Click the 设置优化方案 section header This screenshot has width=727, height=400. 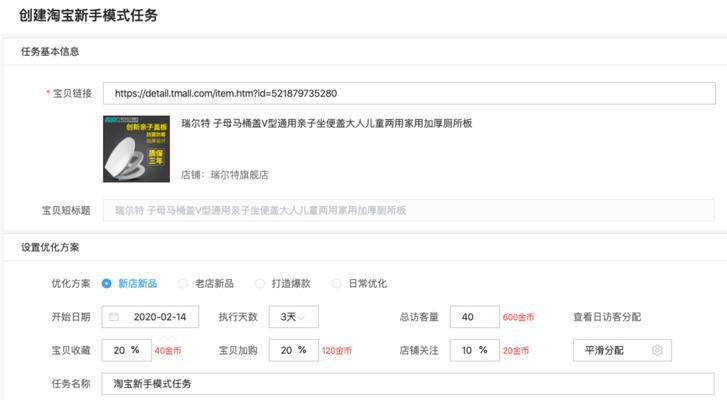pos(50,248)
